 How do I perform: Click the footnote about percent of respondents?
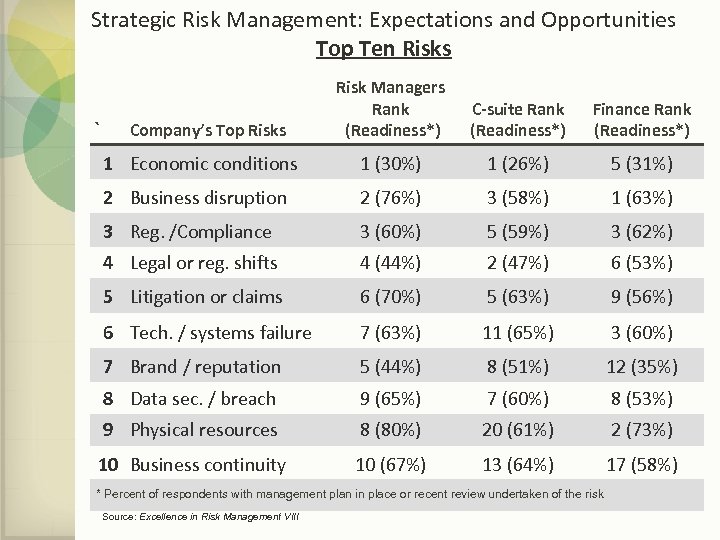[349, 494]
